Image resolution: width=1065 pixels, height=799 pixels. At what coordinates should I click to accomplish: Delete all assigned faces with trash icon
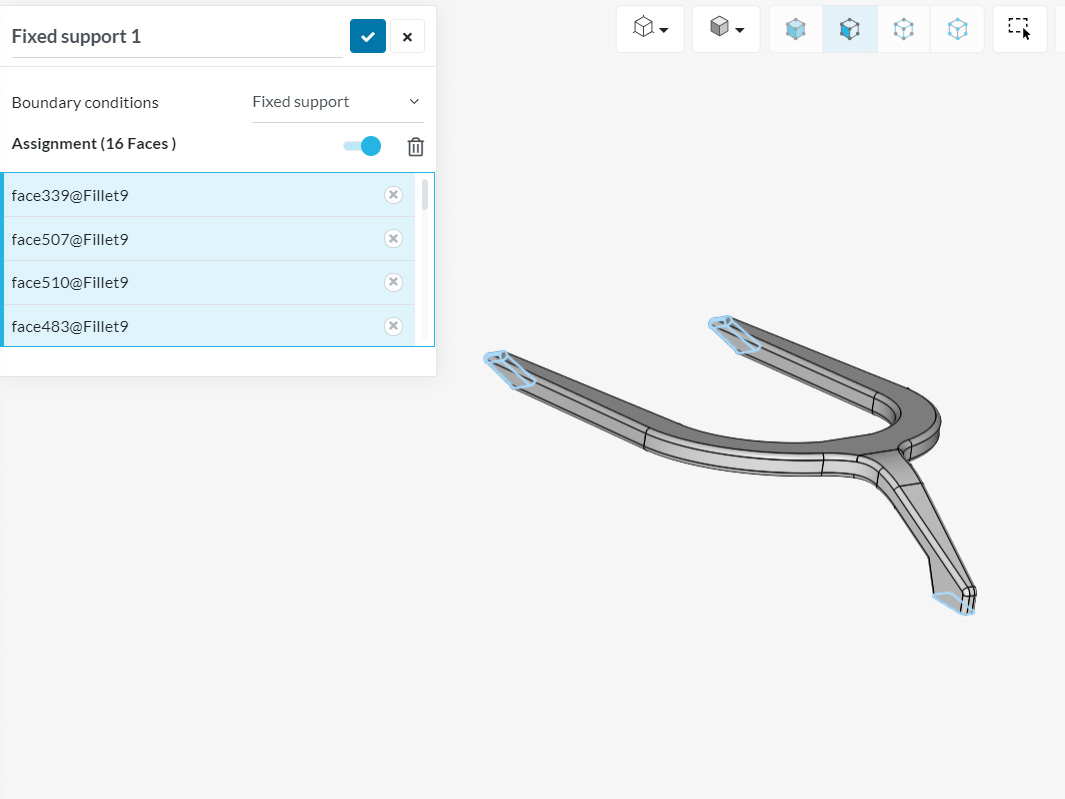(416, 146)
